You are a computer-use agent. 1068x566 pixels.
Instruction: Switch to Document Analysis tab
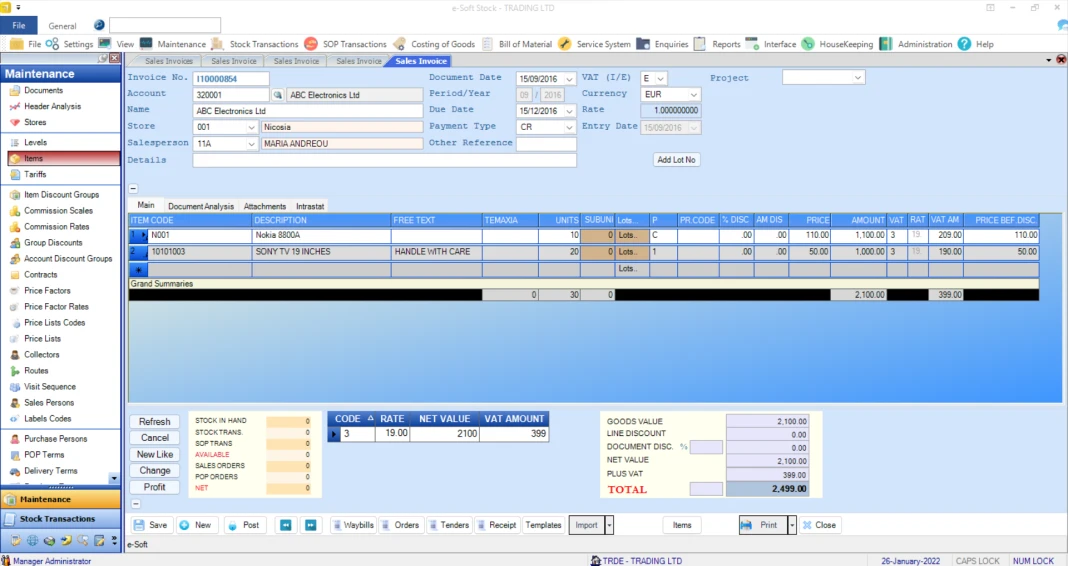click(201, 206)
